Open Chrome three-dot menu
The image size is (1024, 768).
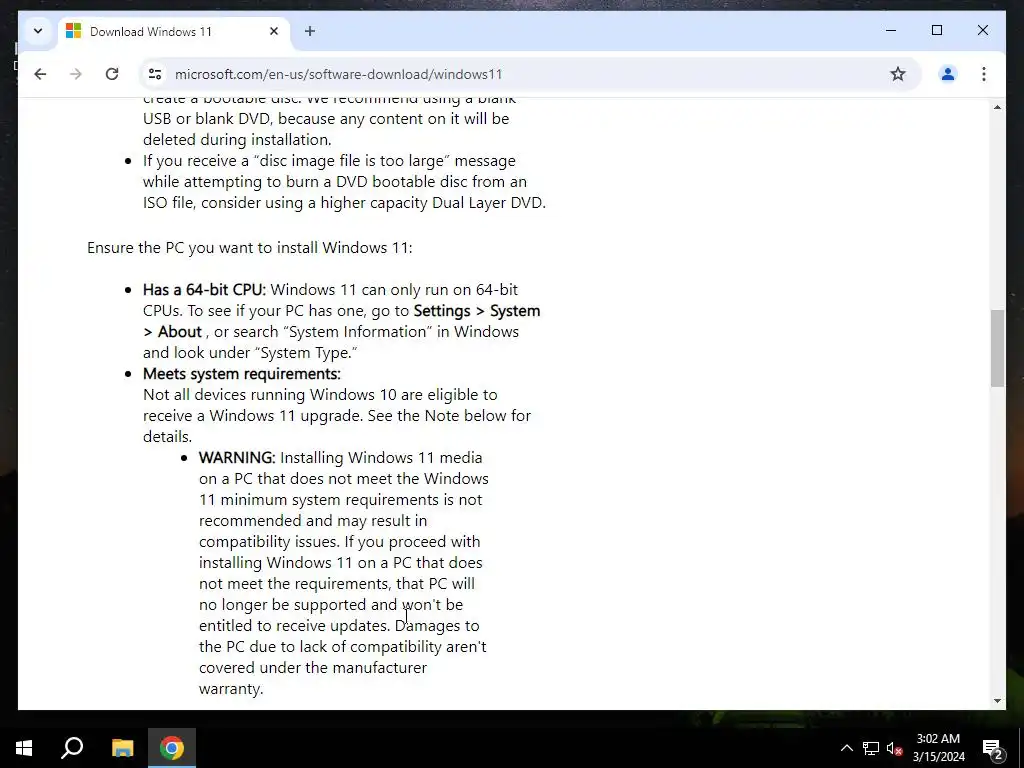(984, 74)
